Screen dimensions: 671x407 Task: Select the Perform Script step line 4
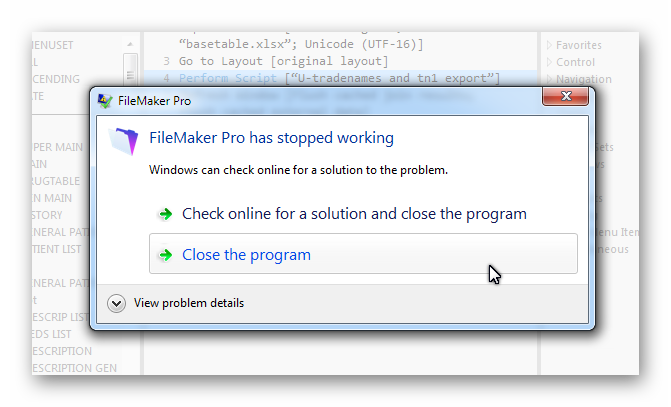340,78
